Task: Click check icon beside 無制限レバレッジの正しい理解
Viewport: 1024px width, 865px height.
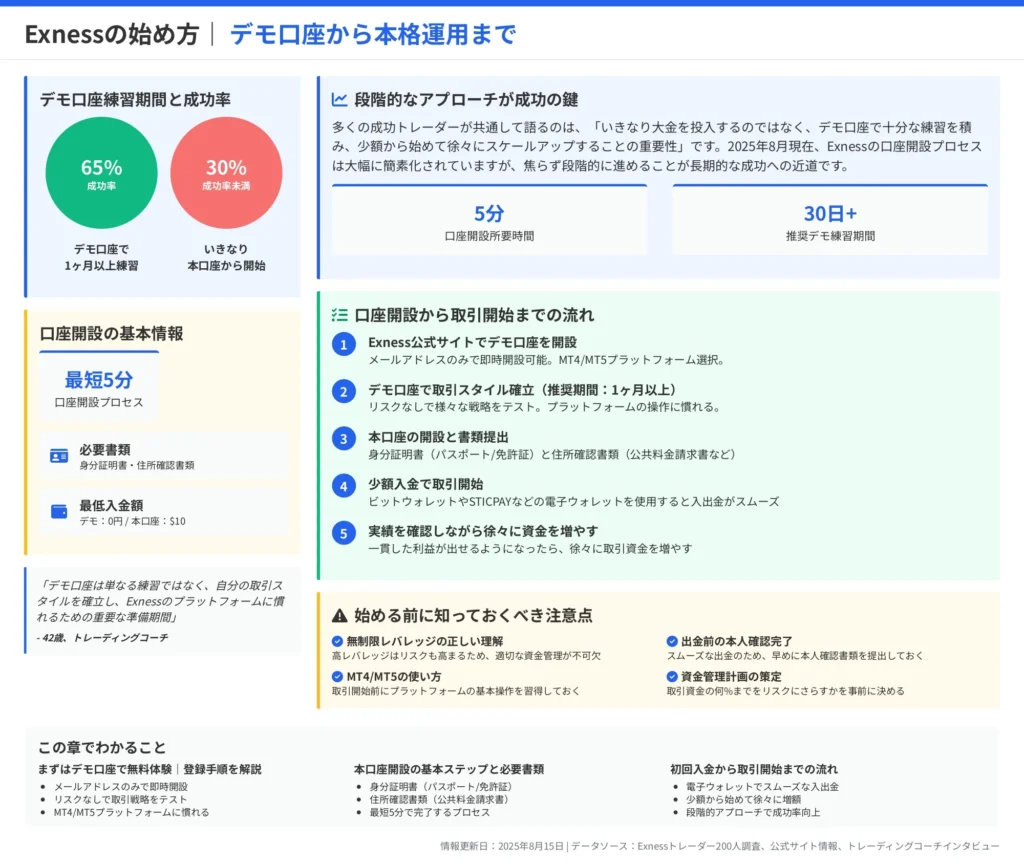Action: tap(337, 641)
